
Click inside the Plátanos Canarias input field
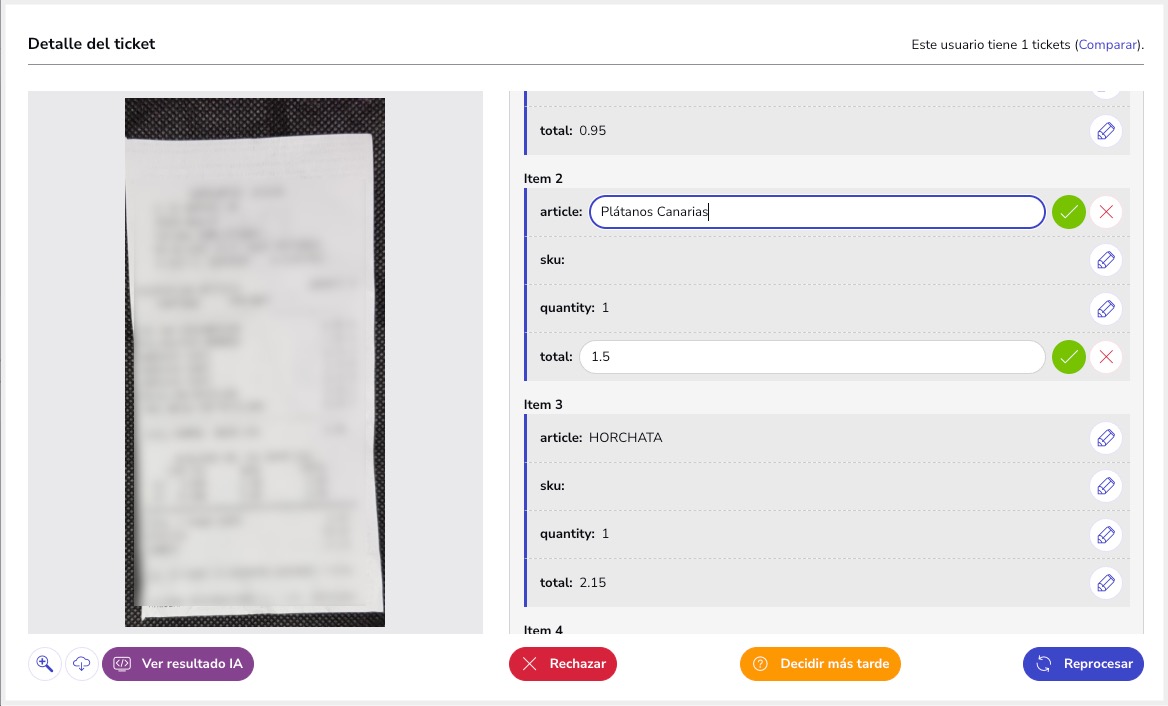[815, 211]
